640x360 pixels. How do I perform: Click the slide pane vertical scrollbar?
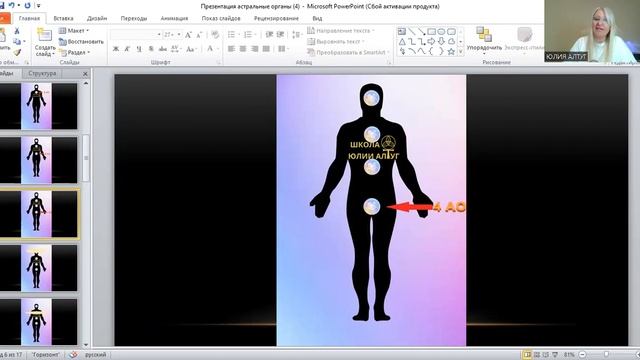point(86,158)
